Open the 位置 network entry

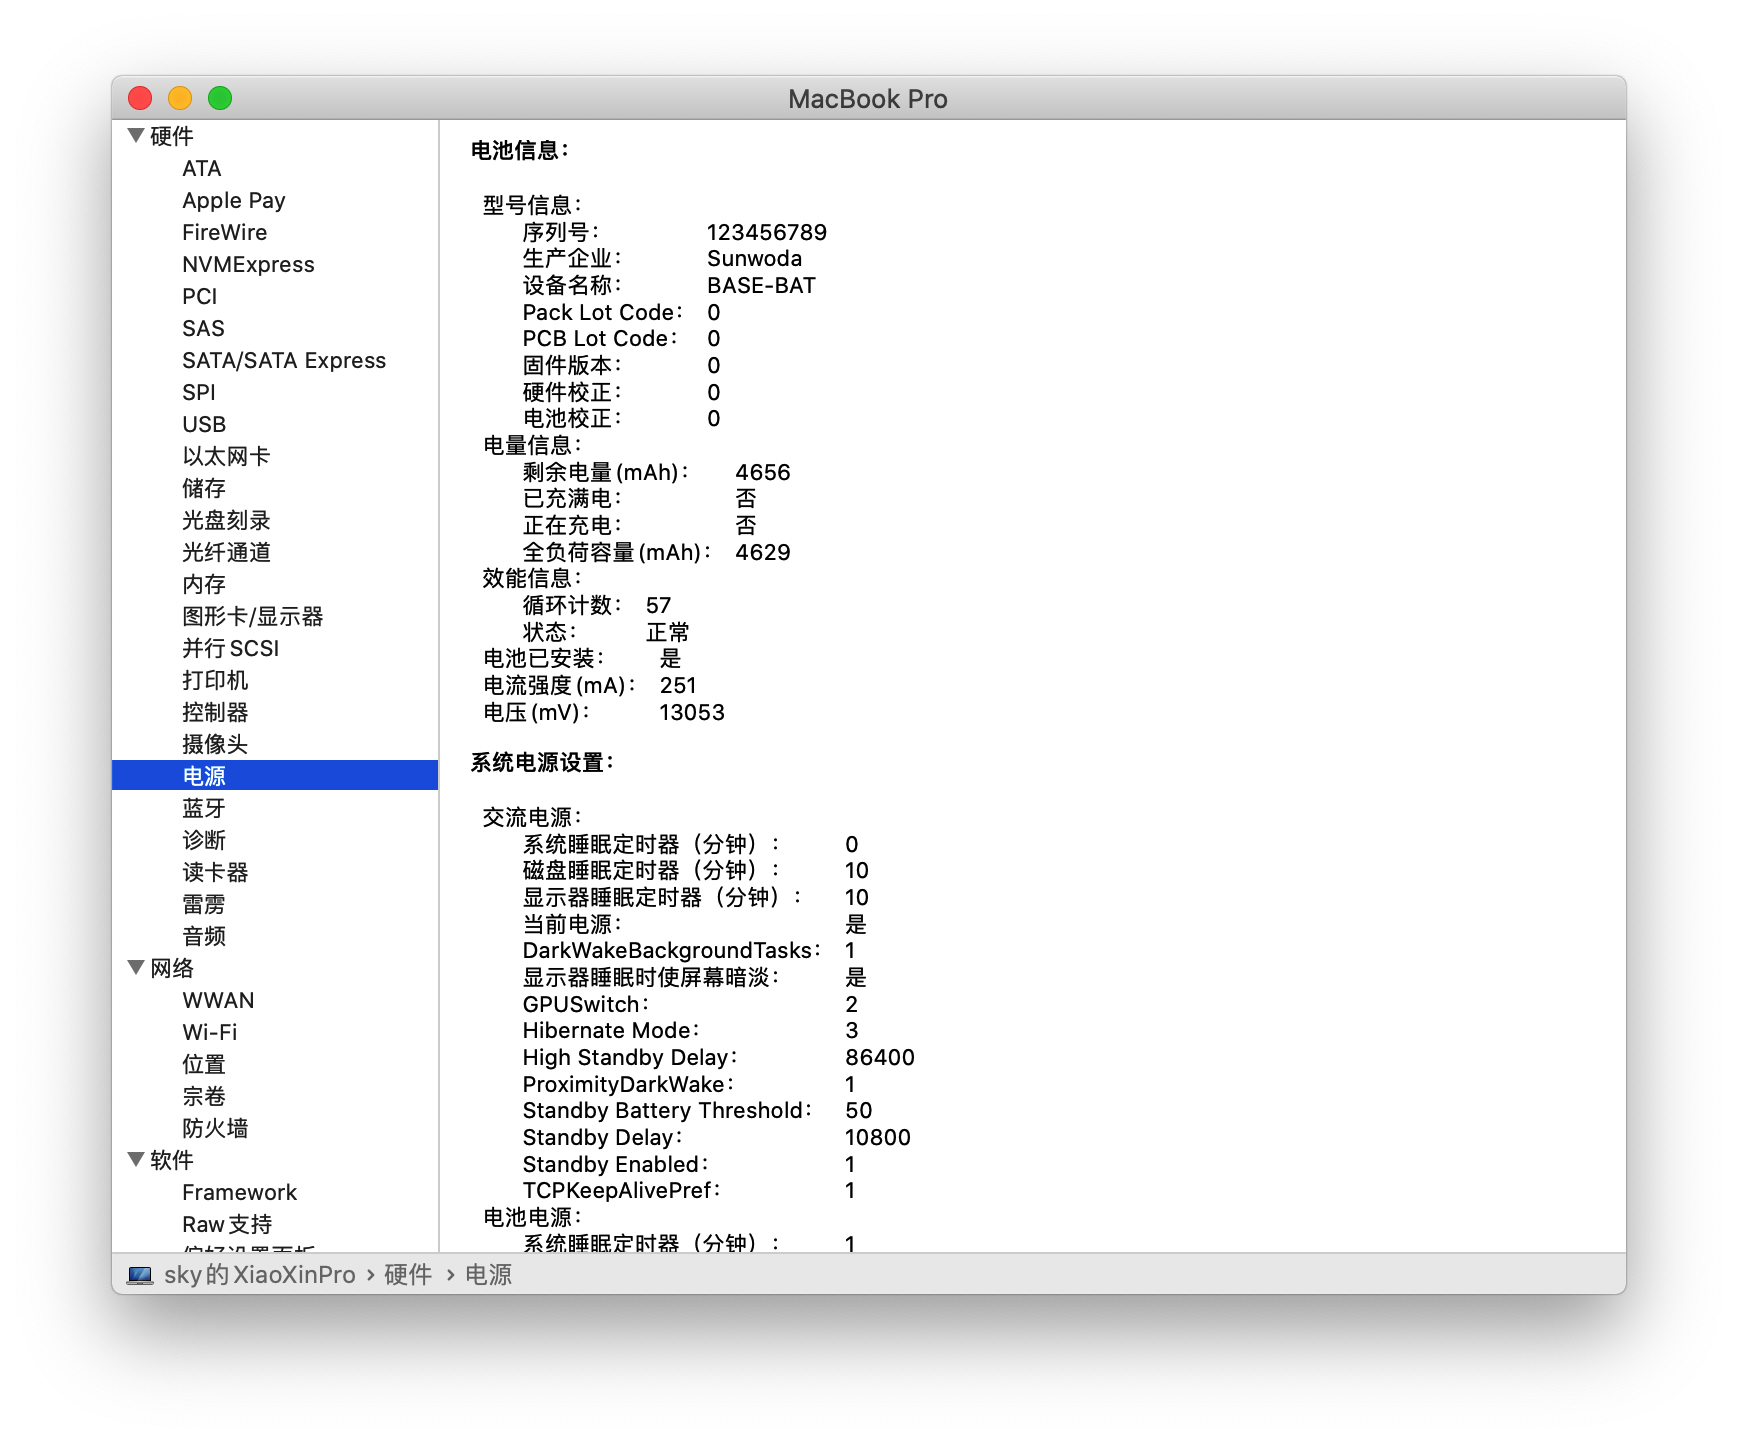pos(204,1064)
